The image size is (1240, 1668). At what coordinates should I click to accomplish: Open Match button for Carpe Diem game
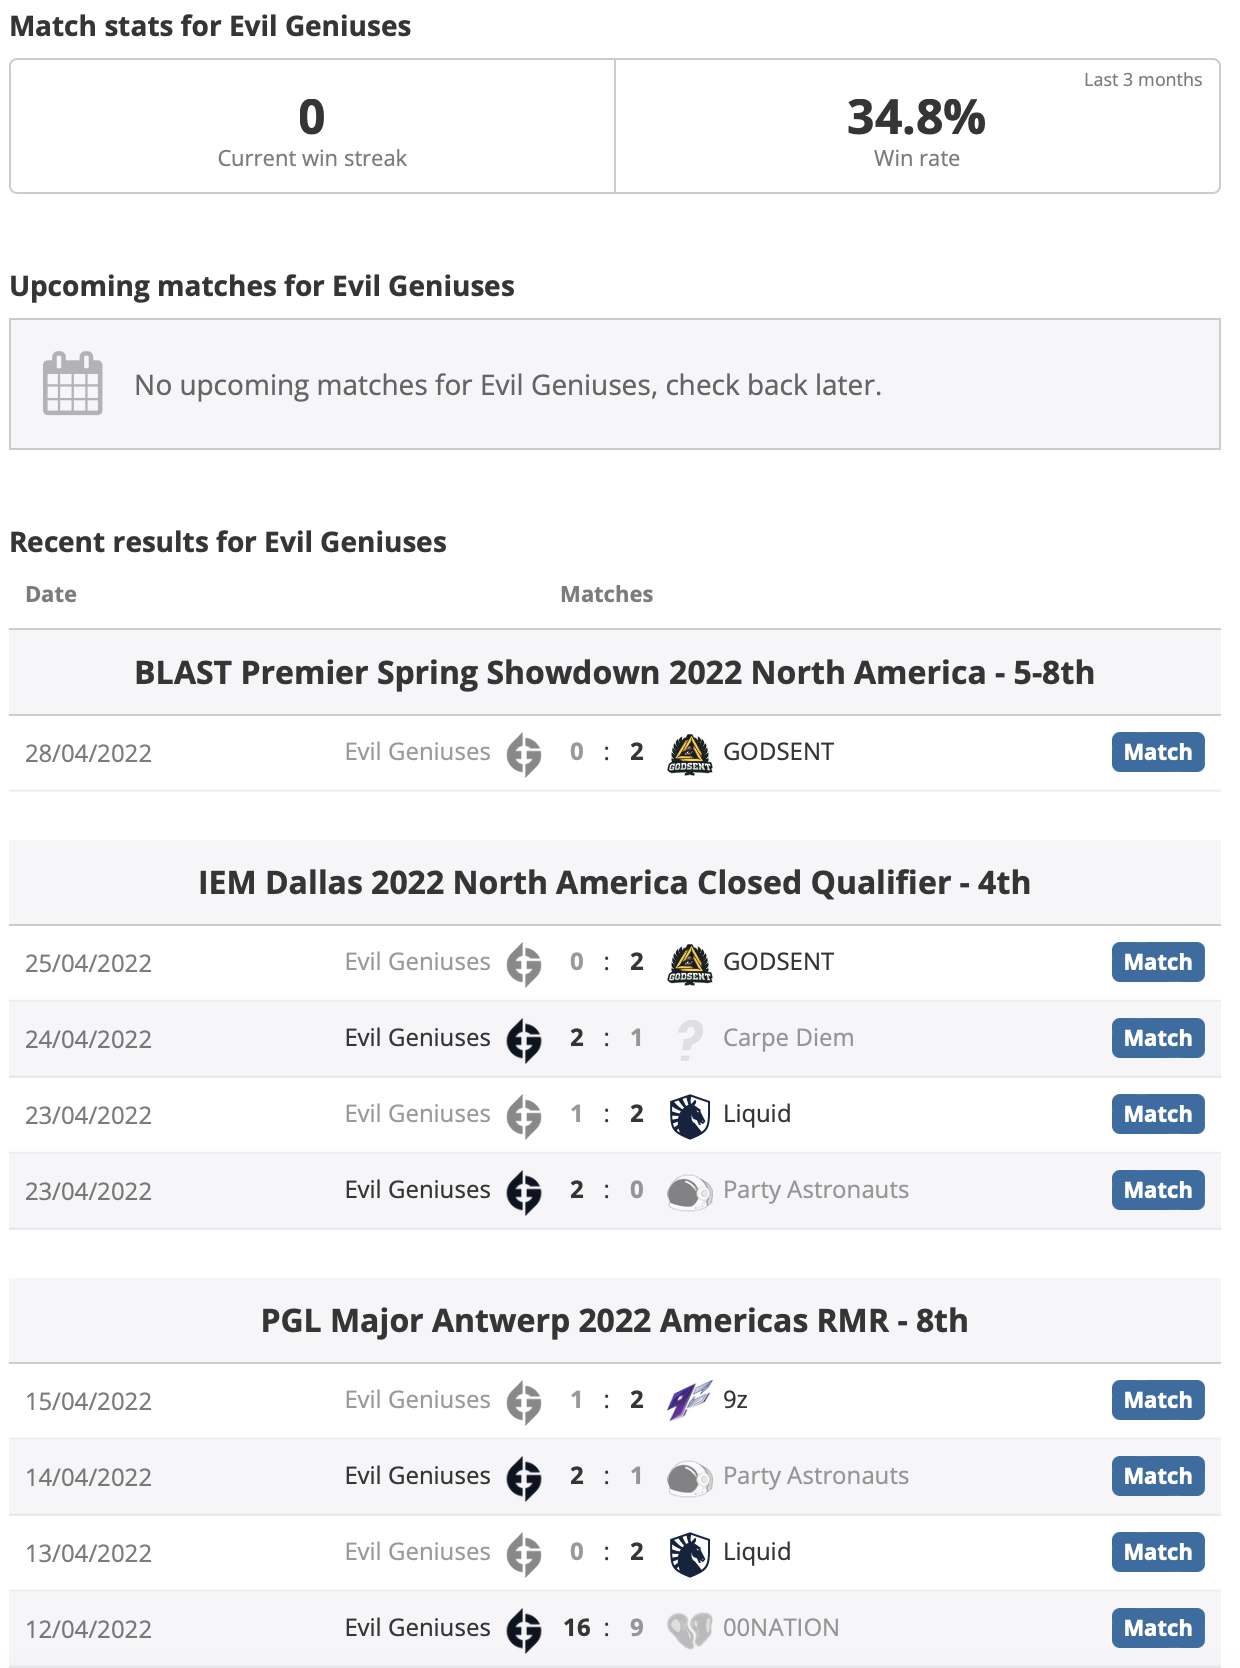tap(1158, 1038)
